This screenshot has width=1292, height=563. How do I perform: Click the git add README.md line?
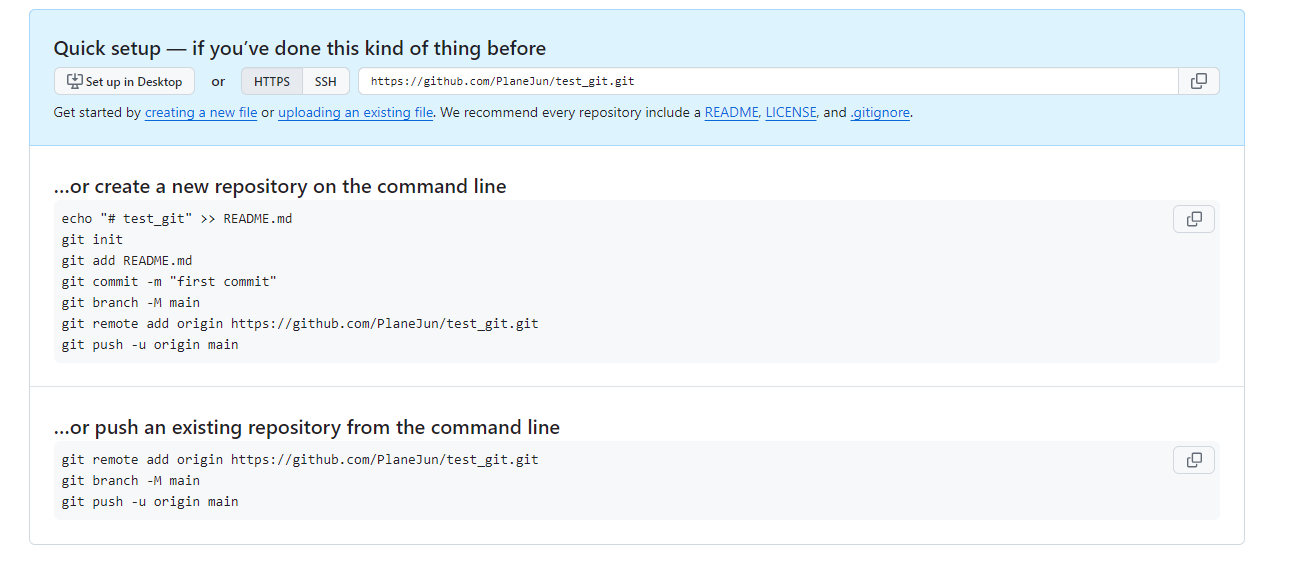coord(126,260)
